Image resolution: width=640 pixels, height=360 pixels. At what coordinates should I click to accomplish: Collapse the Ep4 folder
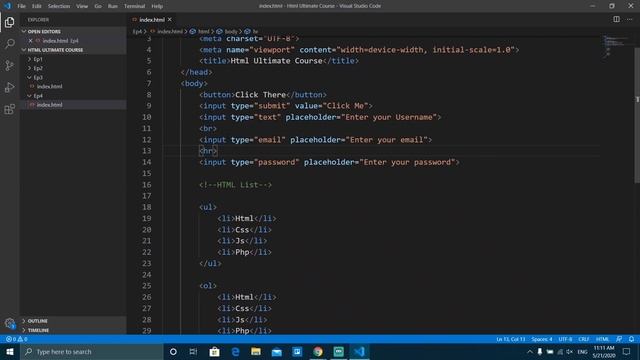tap(29, 96)
